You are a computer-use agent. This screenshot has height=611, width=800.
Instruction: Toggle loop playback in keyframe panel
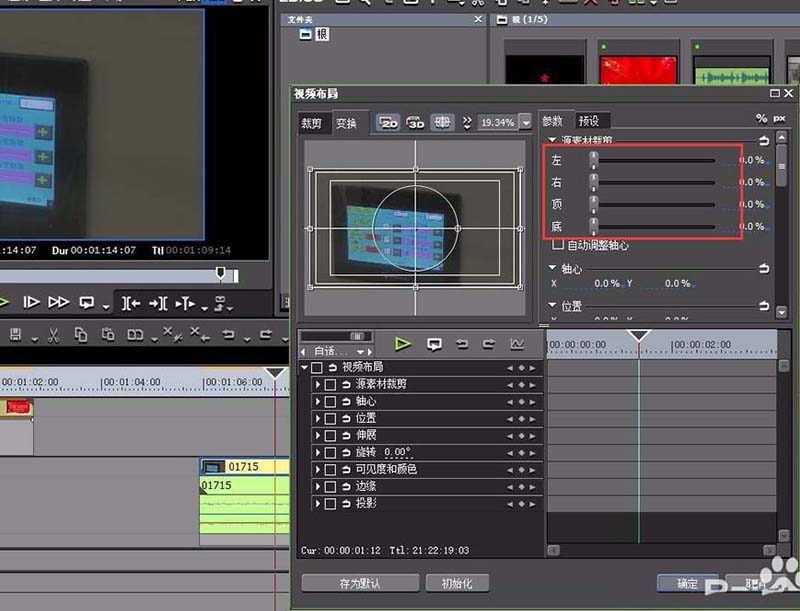tap(434, 345)
